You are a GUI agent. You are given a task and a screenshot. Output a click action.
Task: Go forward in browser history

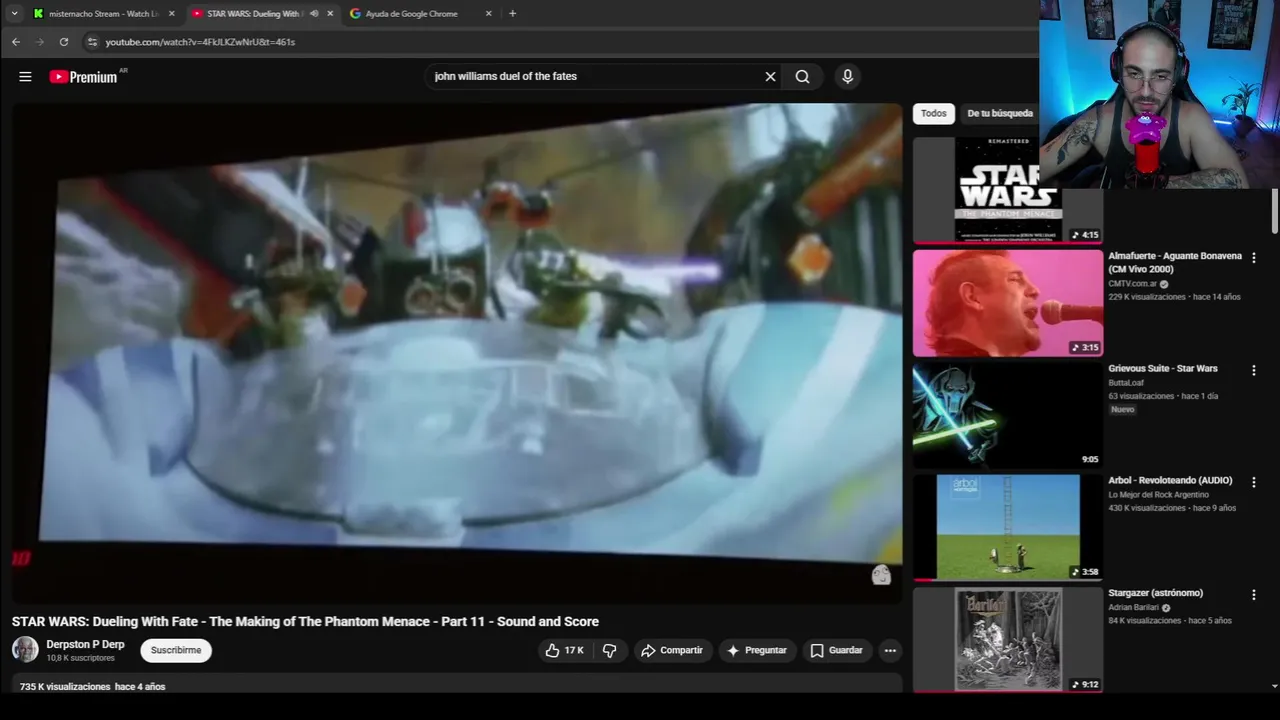[x=40, y=42]
